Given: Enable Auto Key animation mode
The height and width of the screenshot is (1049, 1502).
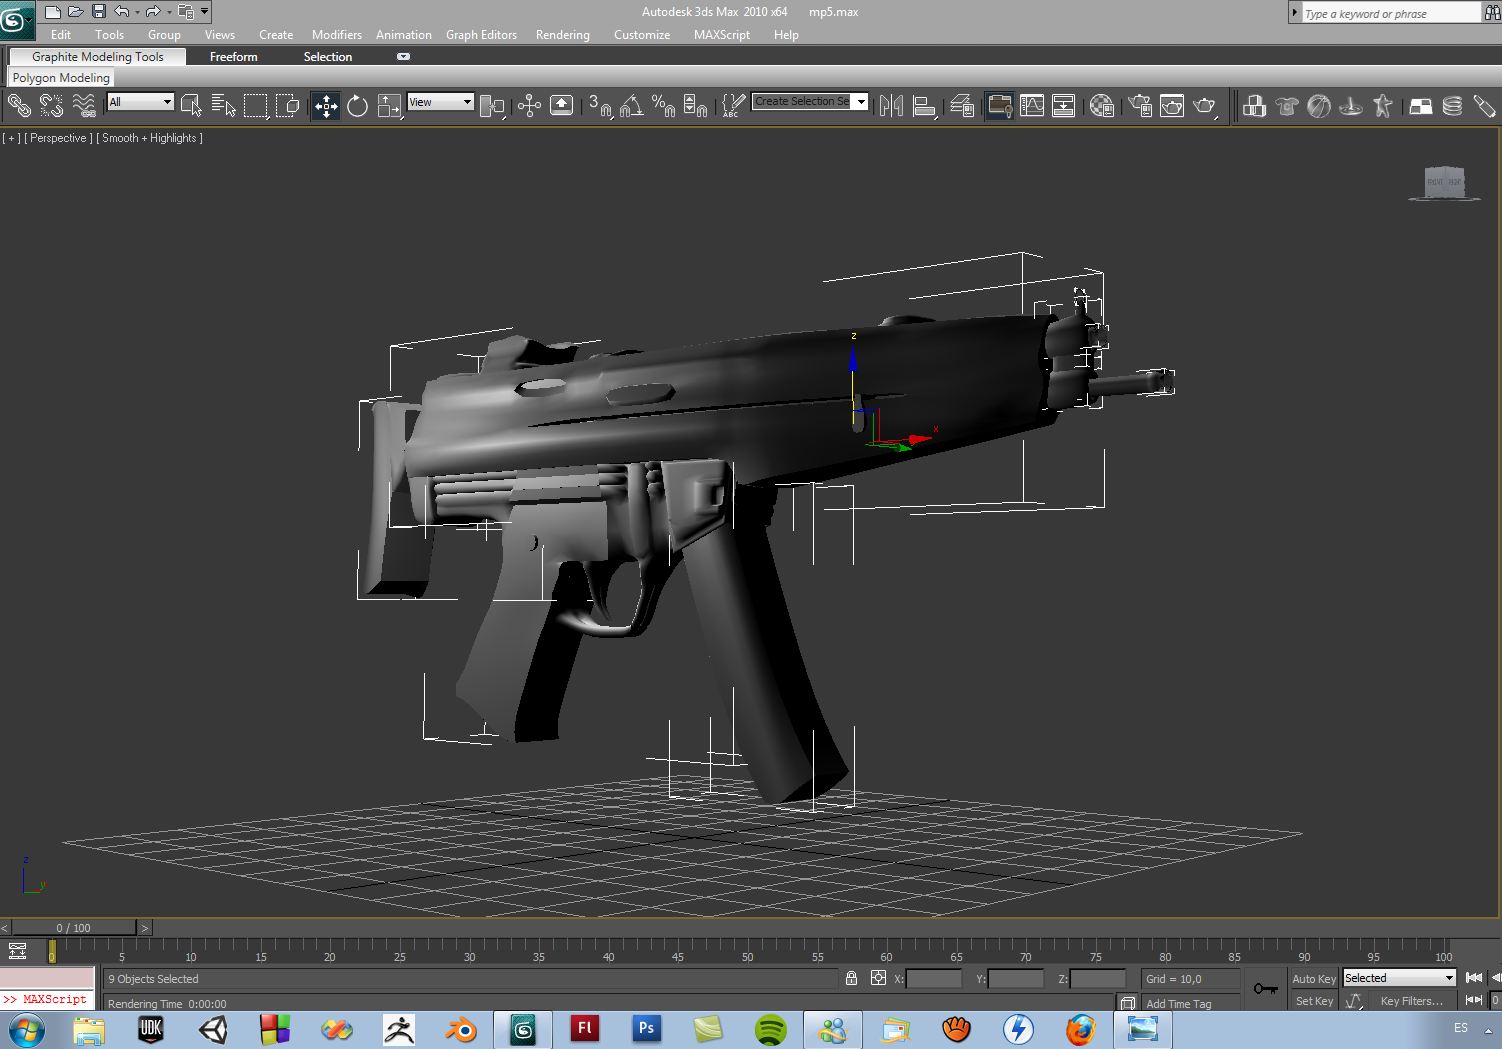Looking at the screenshot, I should click(1313, 978).
